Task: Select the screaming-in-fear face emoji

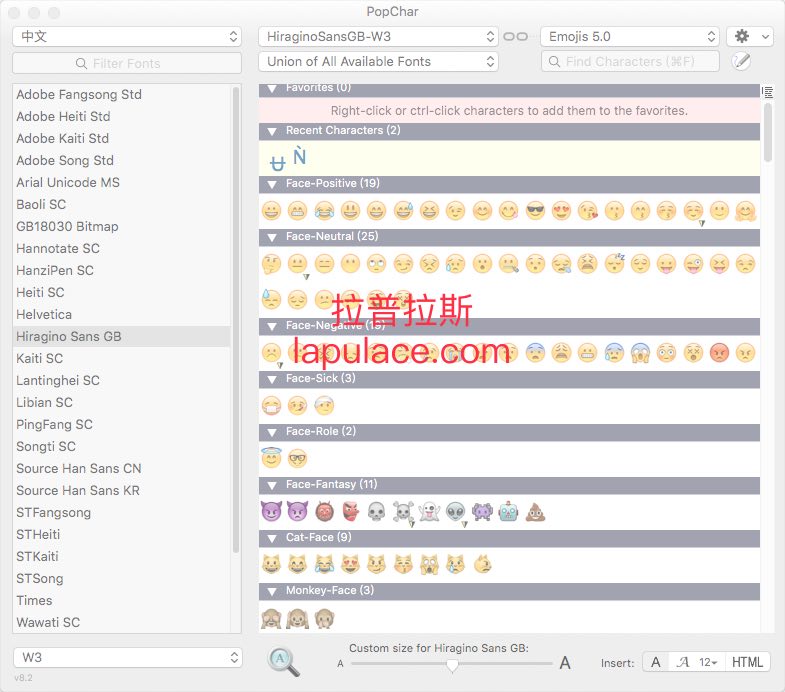Action: click(640, 353)
